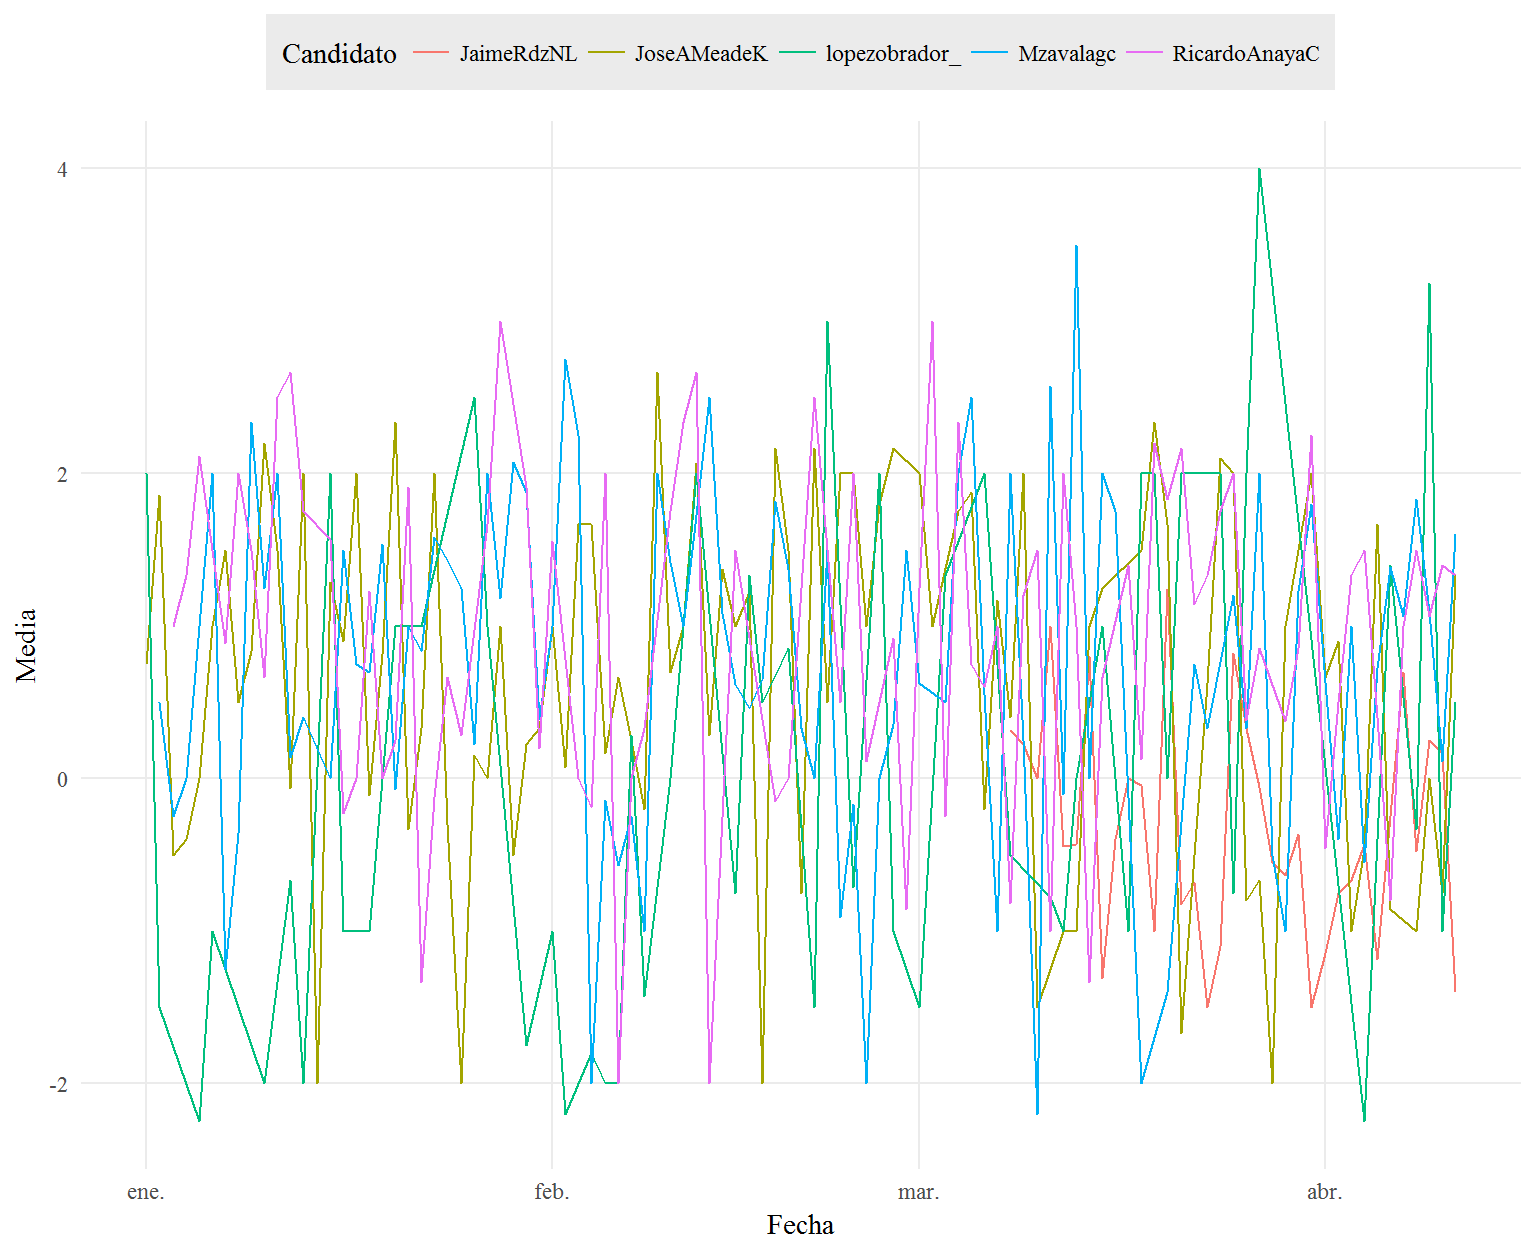The height and width of the screenshot is (1248, 1536).
Task: Click the Media y-axis title
Action: click(x=26, y=645)
